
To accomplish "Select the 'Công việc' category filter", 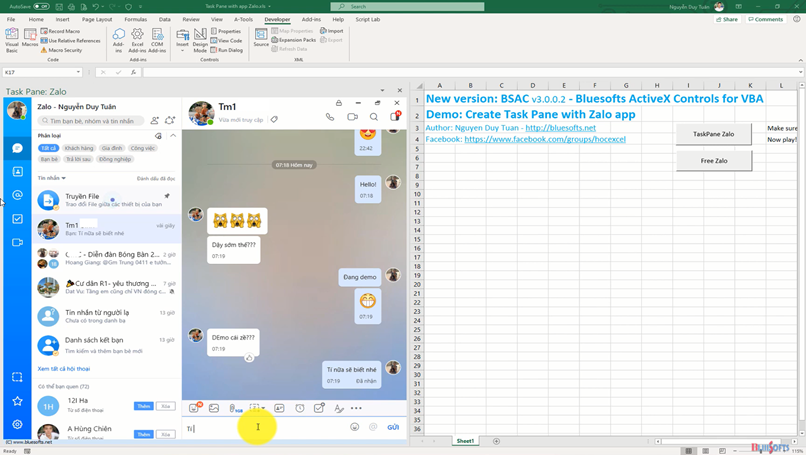I will pyautogui.click(x=142, y=148).
